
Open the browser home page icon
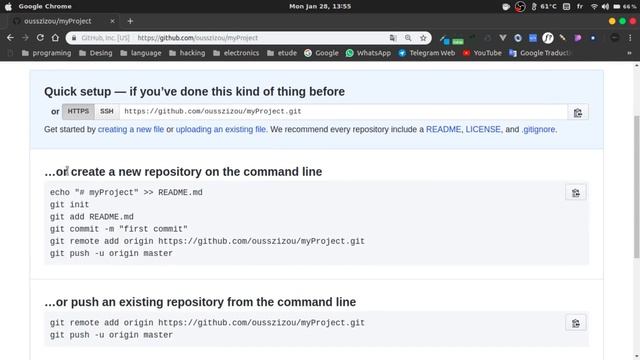tap(55, 38)
